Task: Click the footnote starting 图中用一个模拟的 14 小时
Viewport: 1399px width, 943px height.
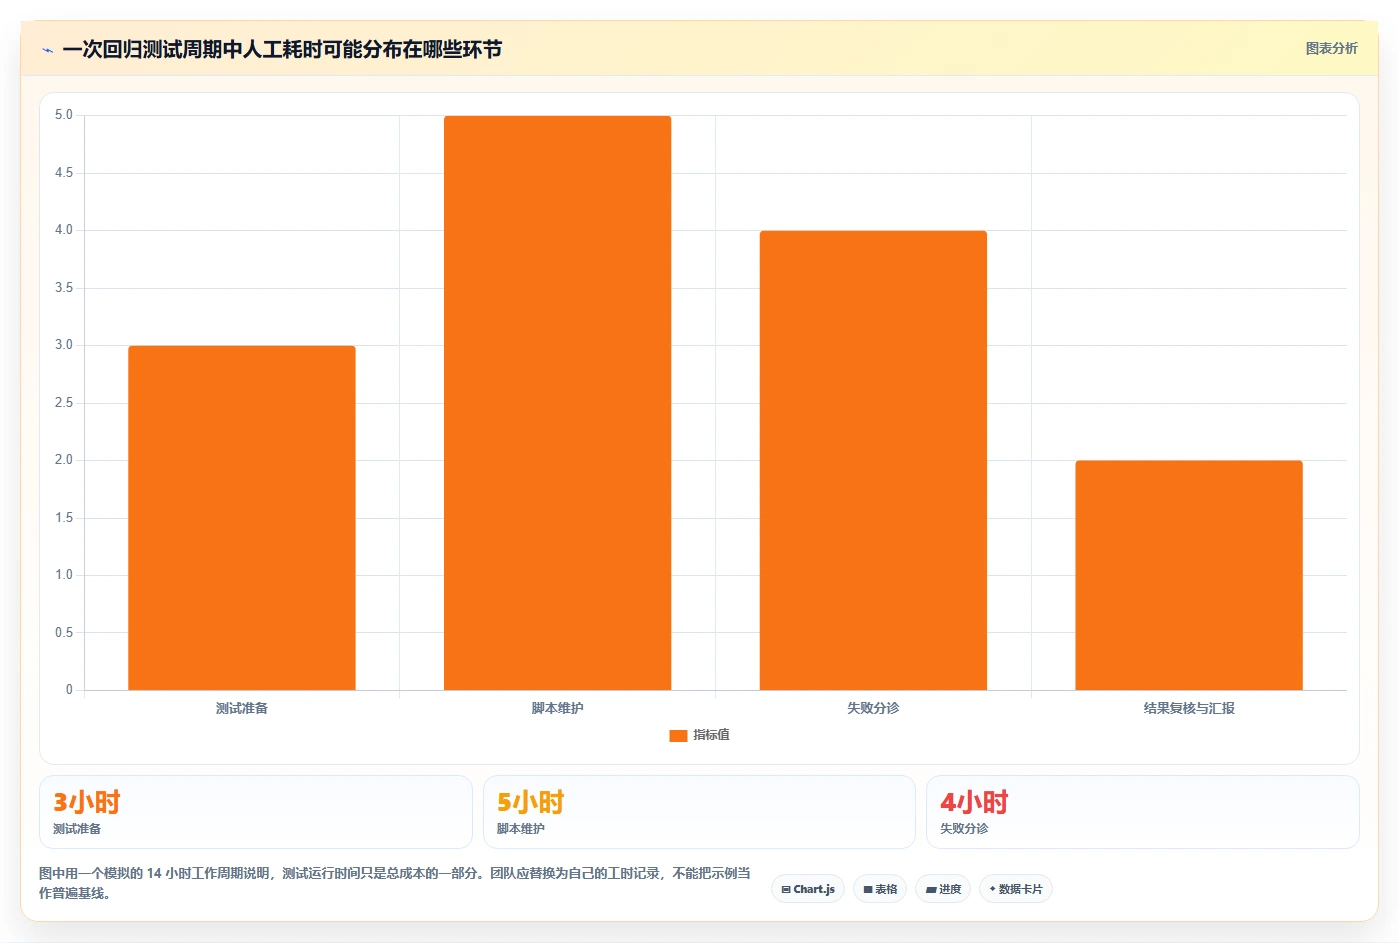Action: pos(395,883)
